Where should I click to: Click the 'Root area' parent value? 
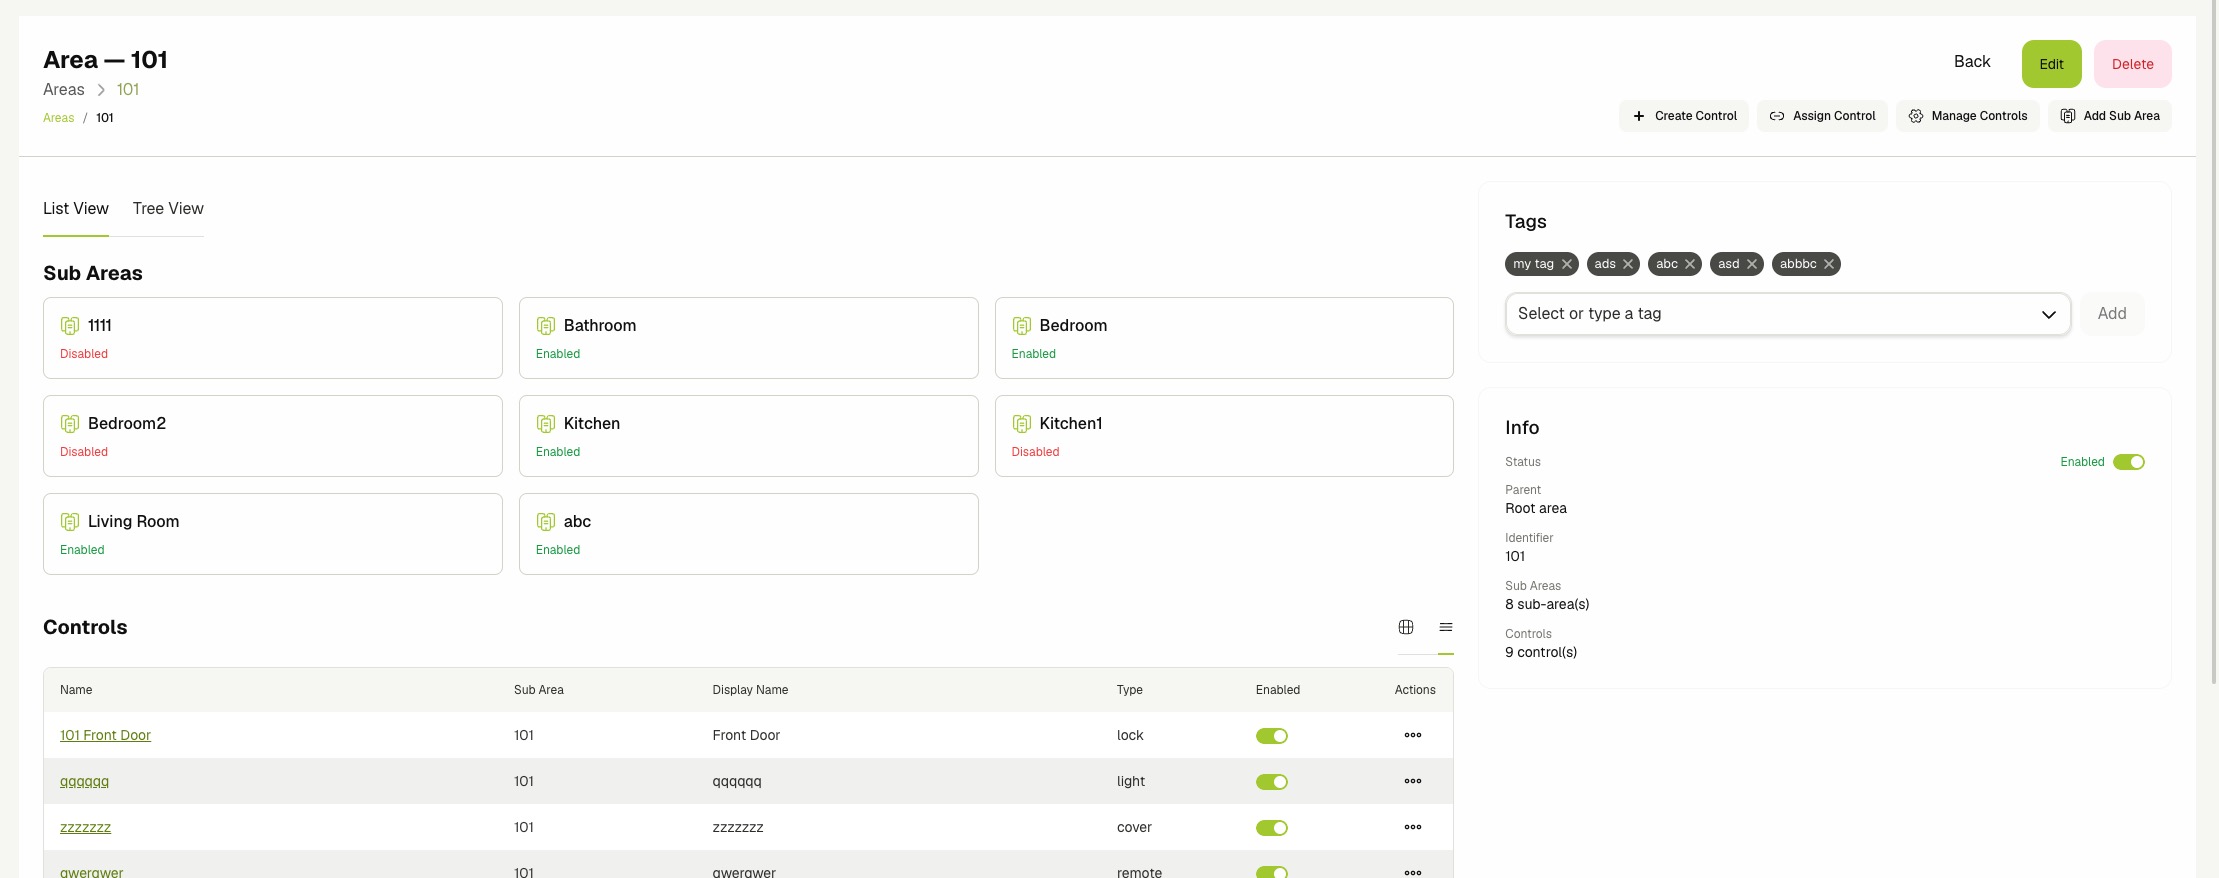tap(1536, 508)
